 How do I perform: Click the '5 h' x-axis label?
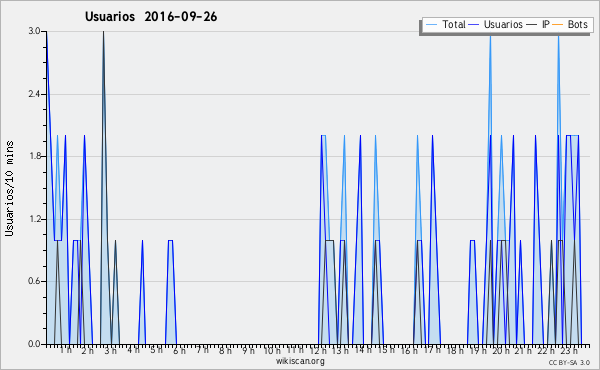pos(156,350)
